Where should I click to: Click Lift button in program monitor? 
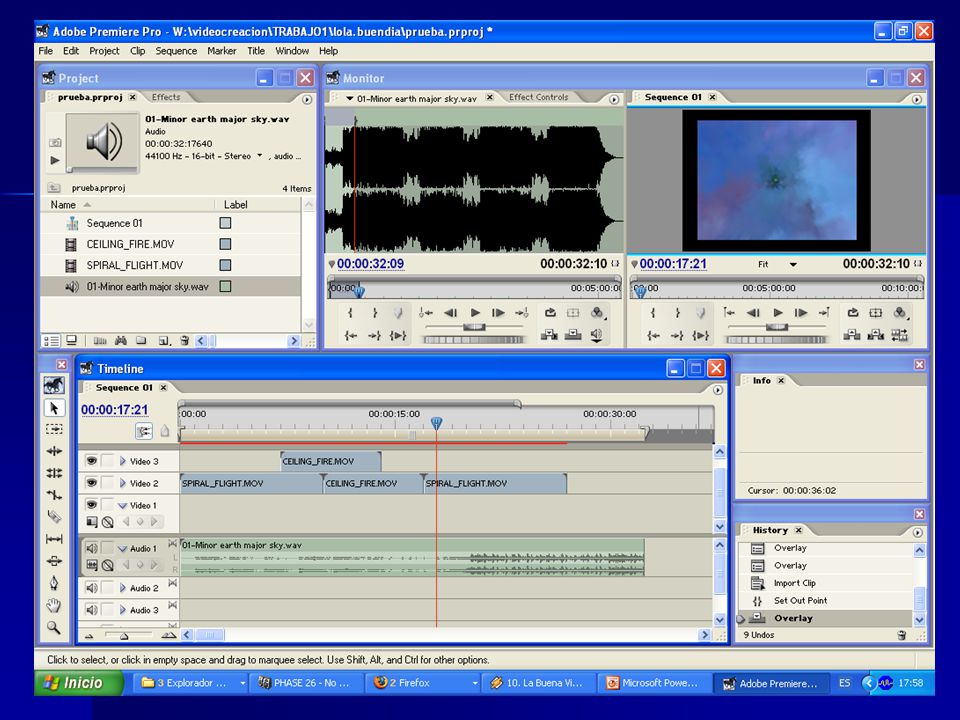(852, 334)
